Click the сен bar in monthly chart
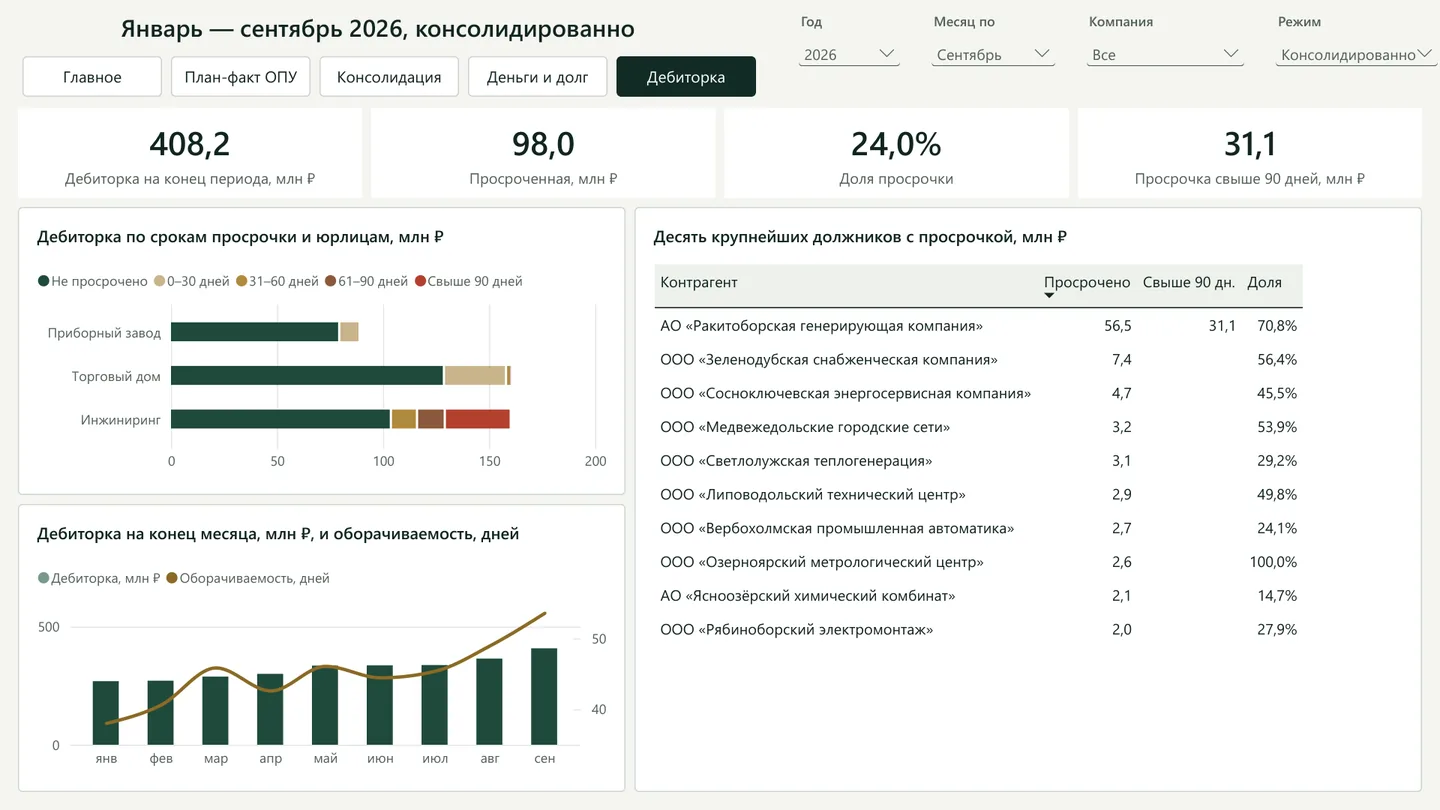 (x=544, y=696)
